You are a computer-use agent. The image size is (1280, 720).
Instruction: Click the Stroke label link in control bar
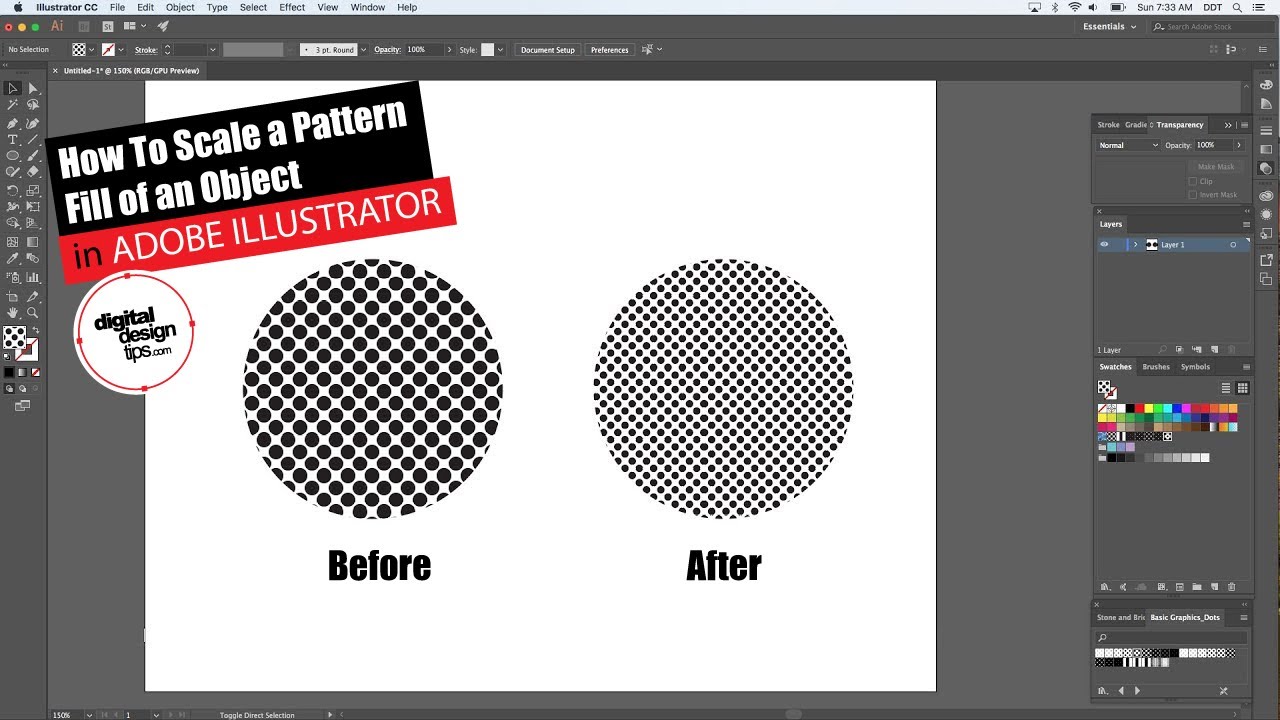click(x=146, y=49)
